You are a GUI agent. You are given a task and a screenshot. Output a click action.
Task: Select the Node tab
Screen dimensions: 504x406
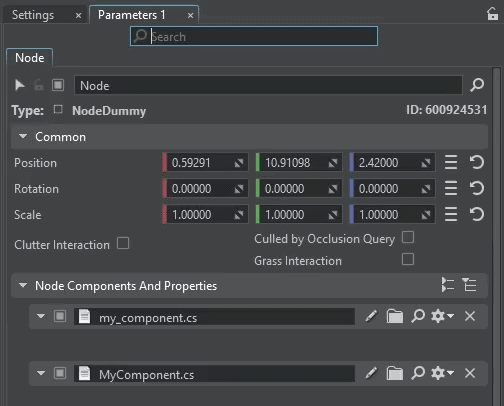pos(30,58)
